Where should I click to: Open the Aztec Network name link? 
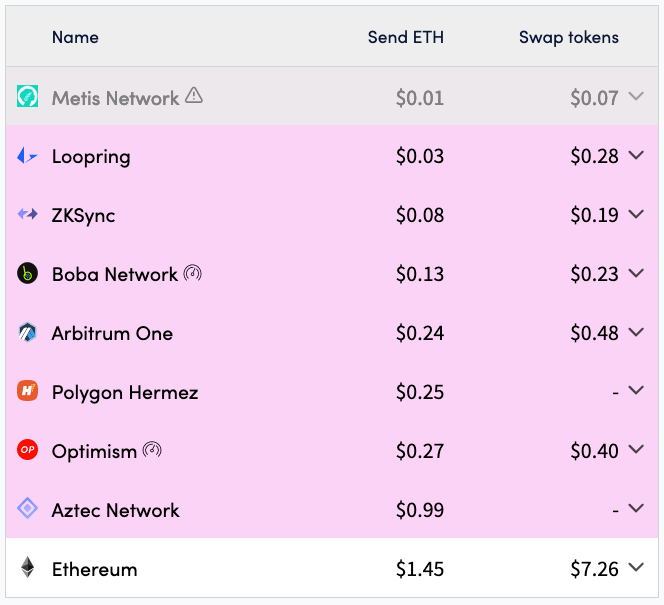pos(116,510)
